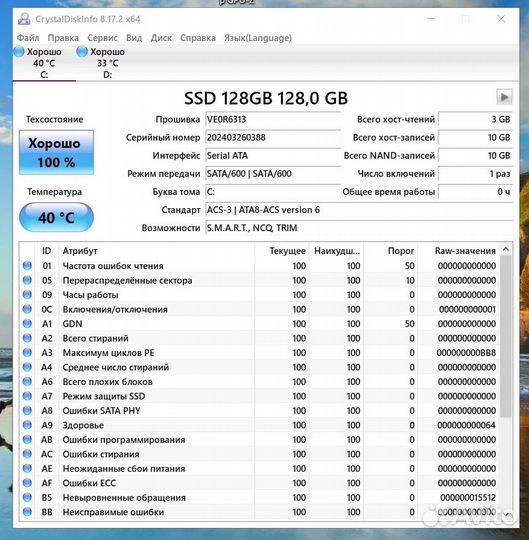The height and width of the screenshot is (540, 529).
Task: Click the total host writes value field
Action: [475, 138]
